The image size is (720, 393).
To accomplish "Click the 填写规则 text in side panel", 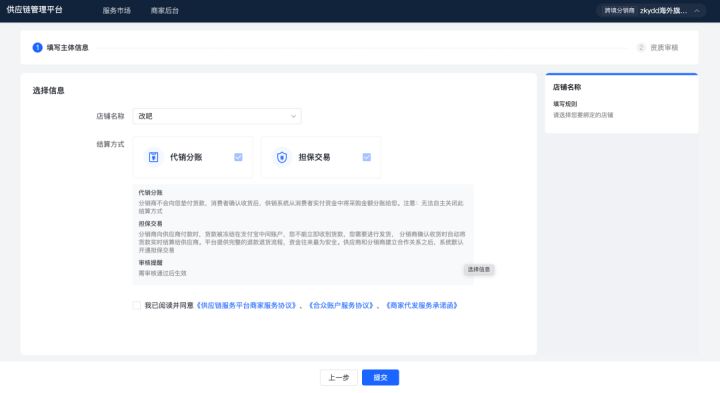I will coord(565,104).
